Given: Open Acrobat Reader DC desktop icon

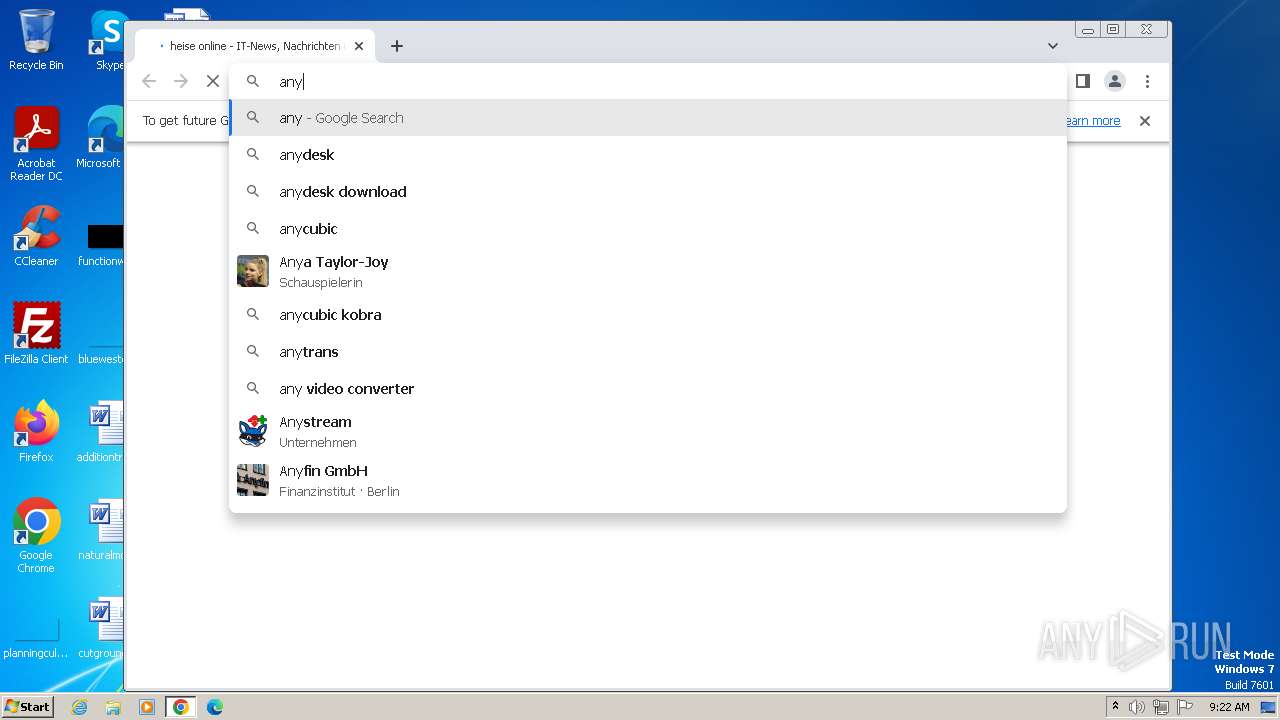Looking at the screenshot, I should click(36, 144).
